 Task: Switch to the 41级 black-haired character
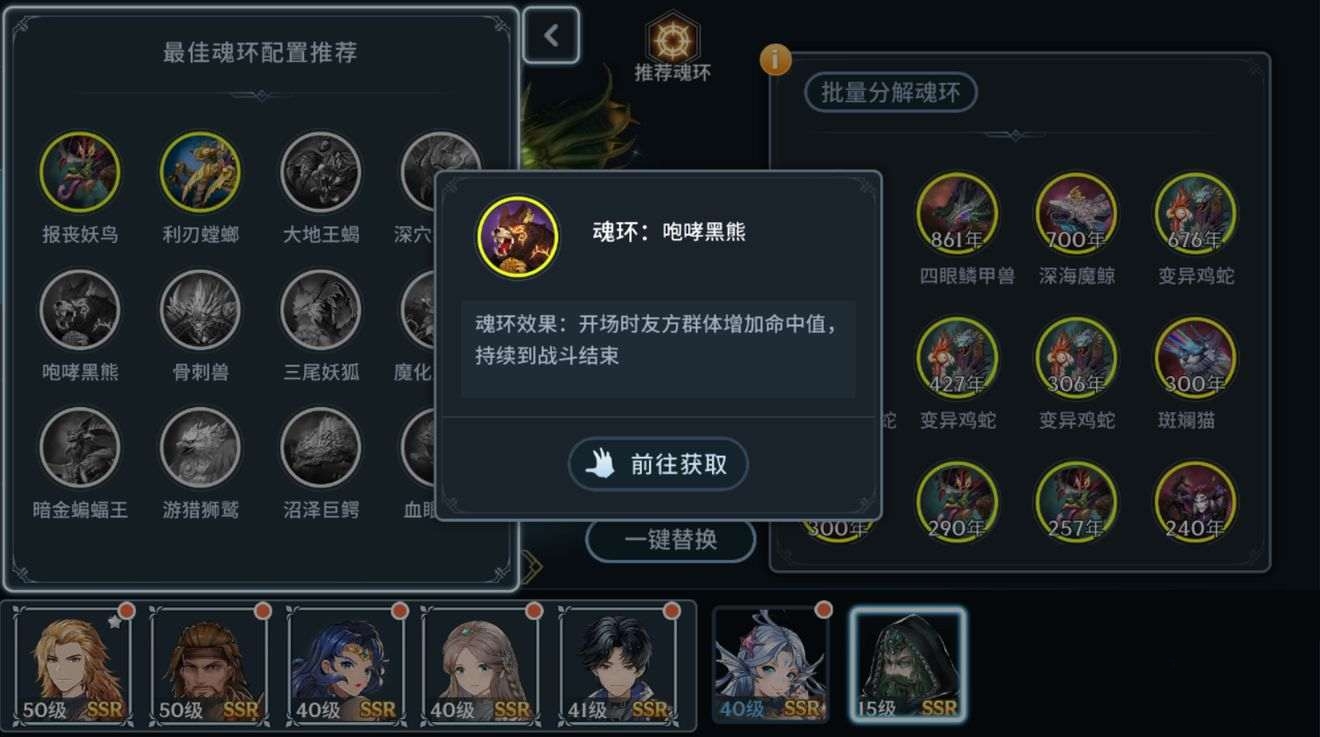pyautogui.click(x=616, y=665)
